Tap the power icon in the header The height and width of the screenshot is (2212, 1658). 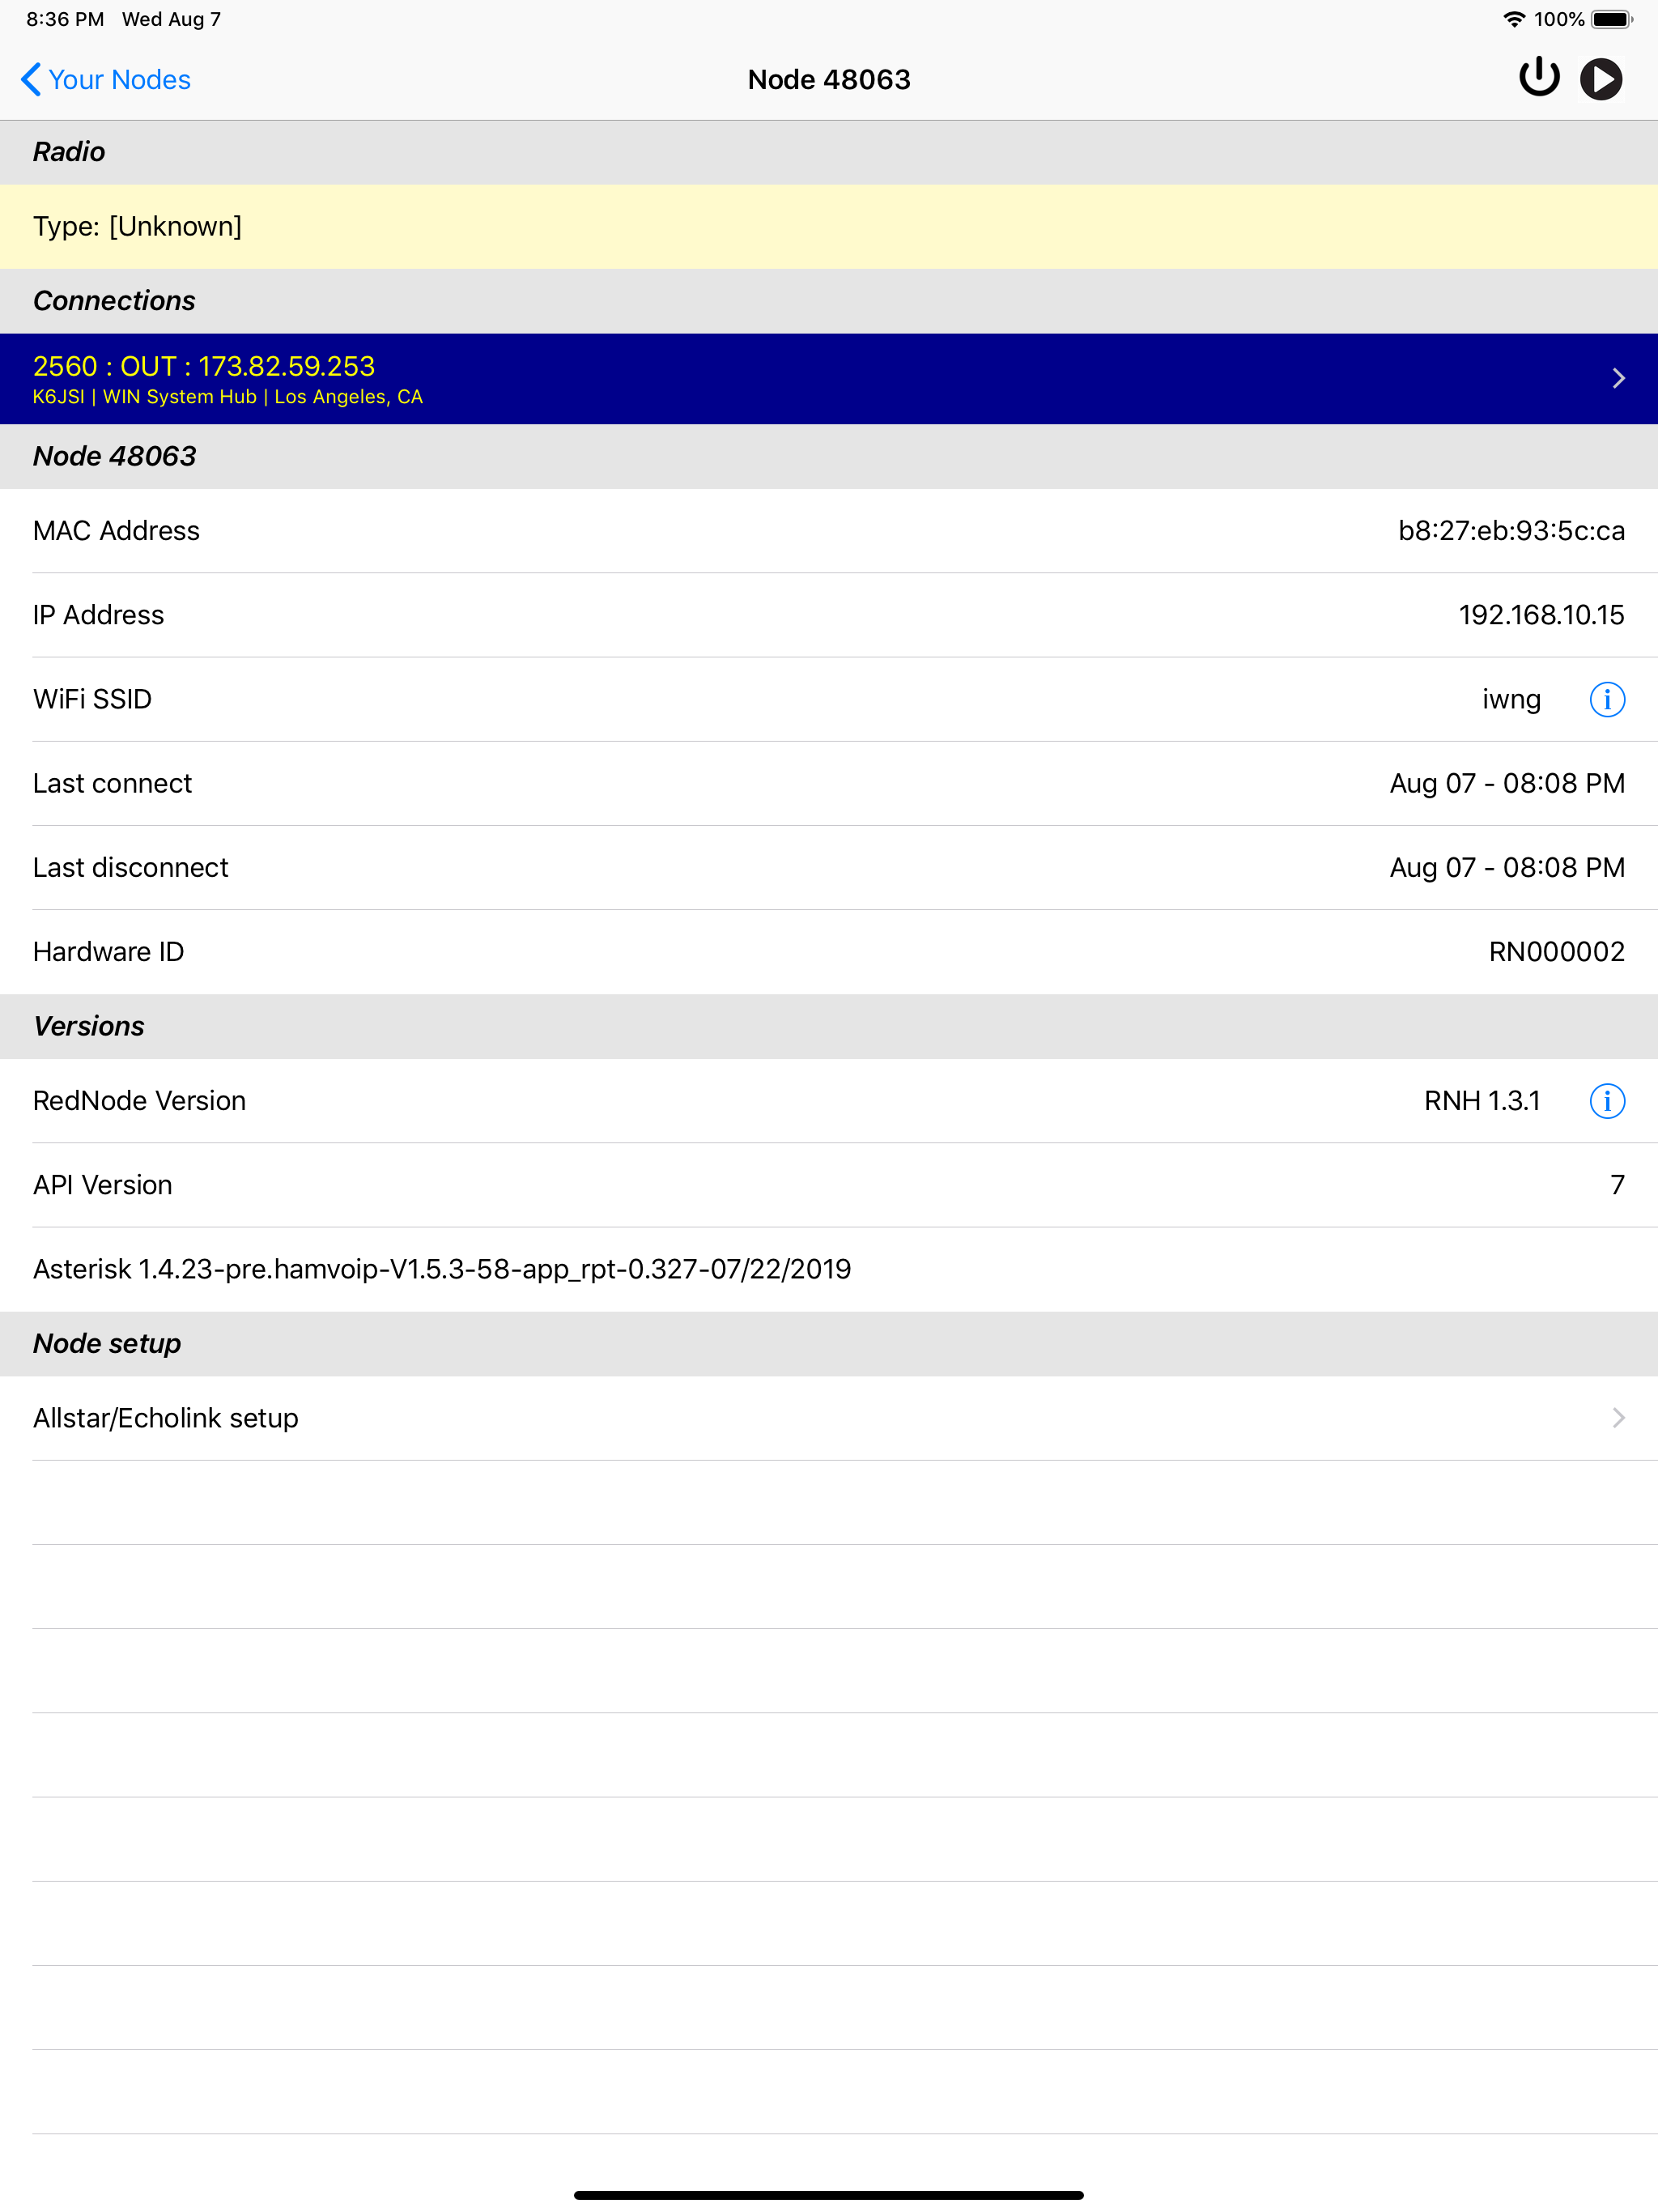coord(1539,78)
